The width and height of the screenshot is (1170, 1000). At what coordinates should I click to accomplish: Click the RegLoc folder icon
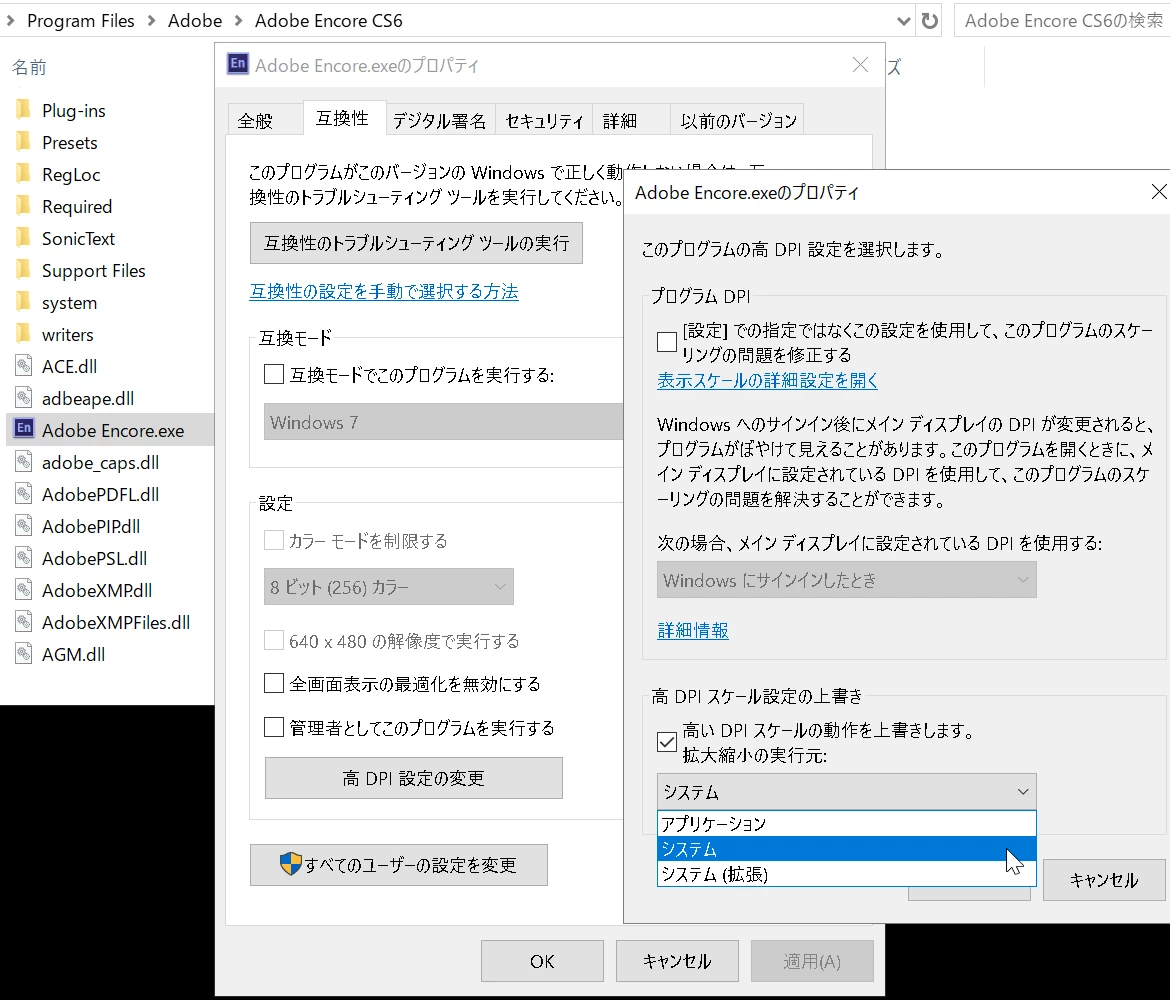point(24,174)
